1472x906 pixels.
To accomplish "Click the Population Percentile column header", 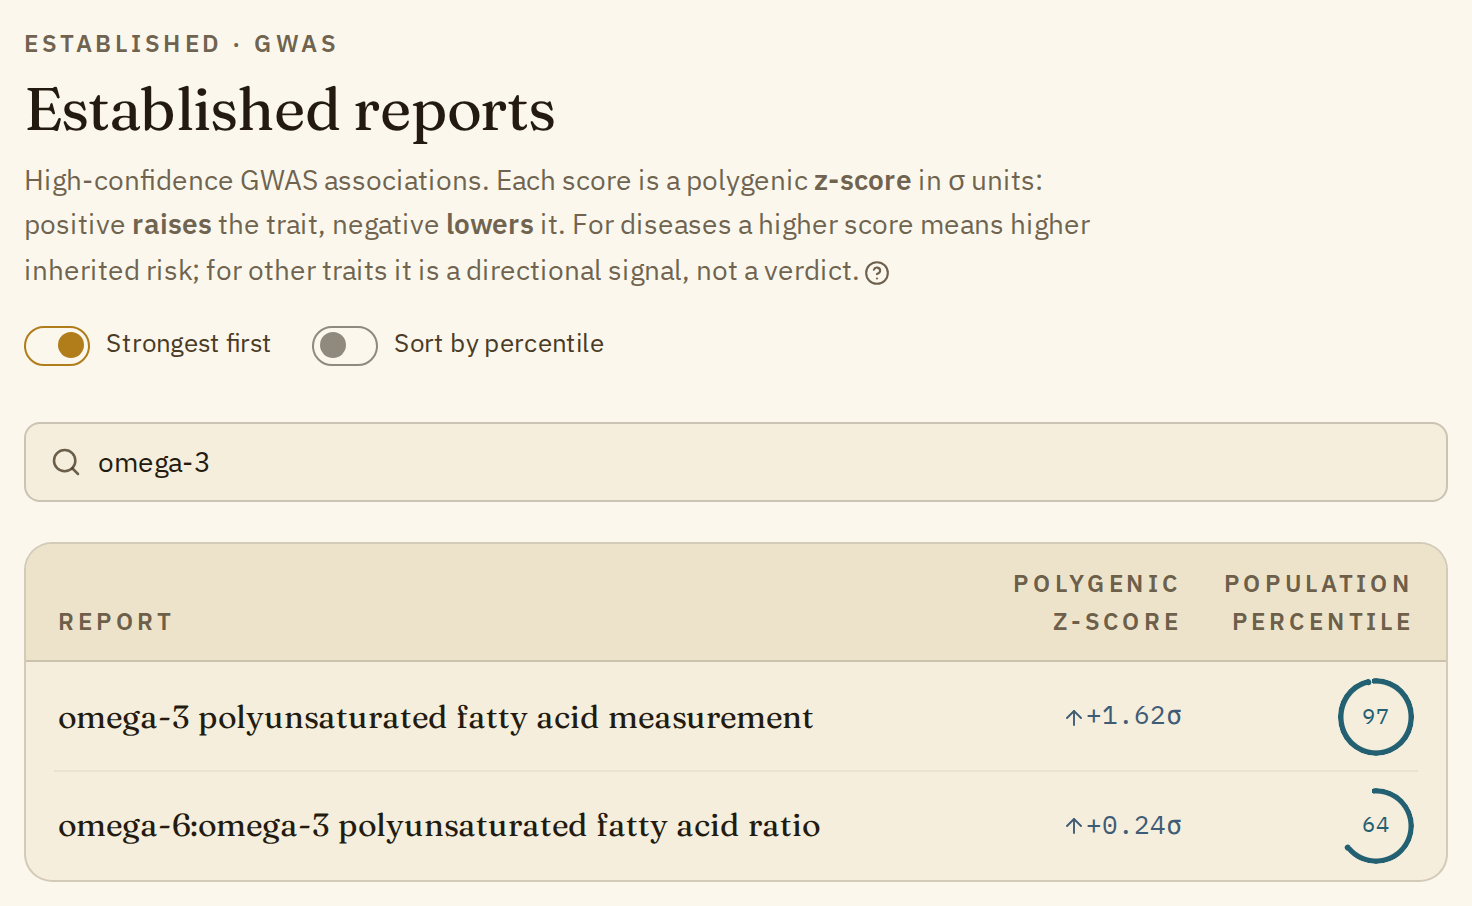I will (1318, 603).
